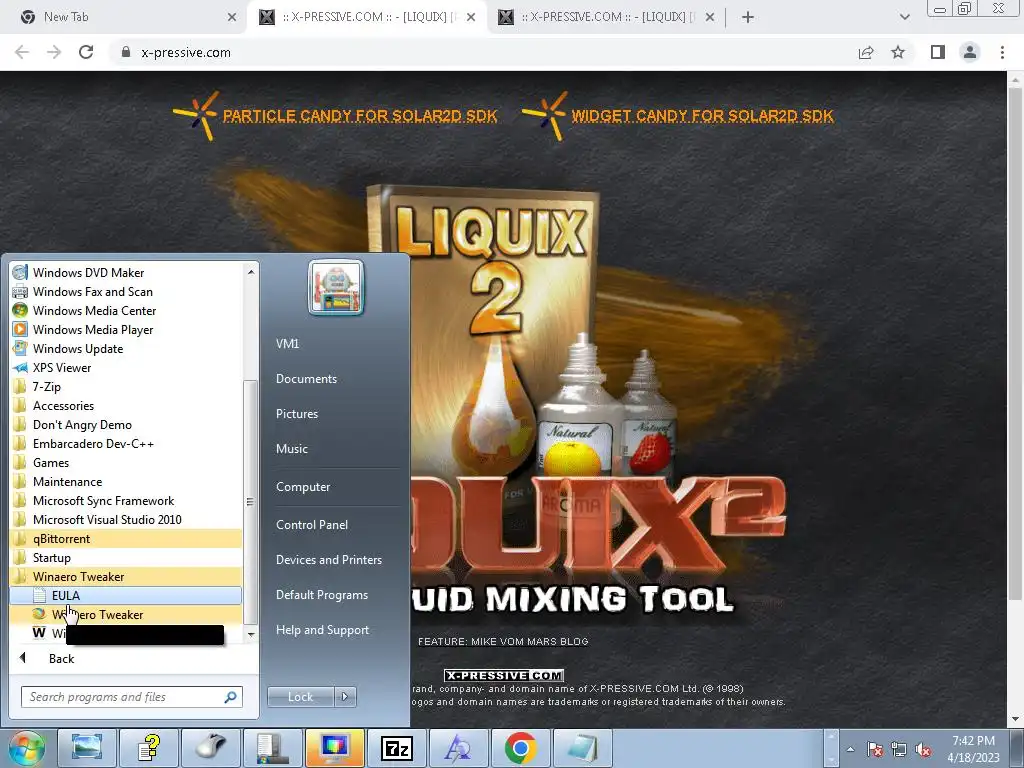This screenshot has width=1024, height=768.
Task: Open Computer from Start menu
Action: [303, 487]
